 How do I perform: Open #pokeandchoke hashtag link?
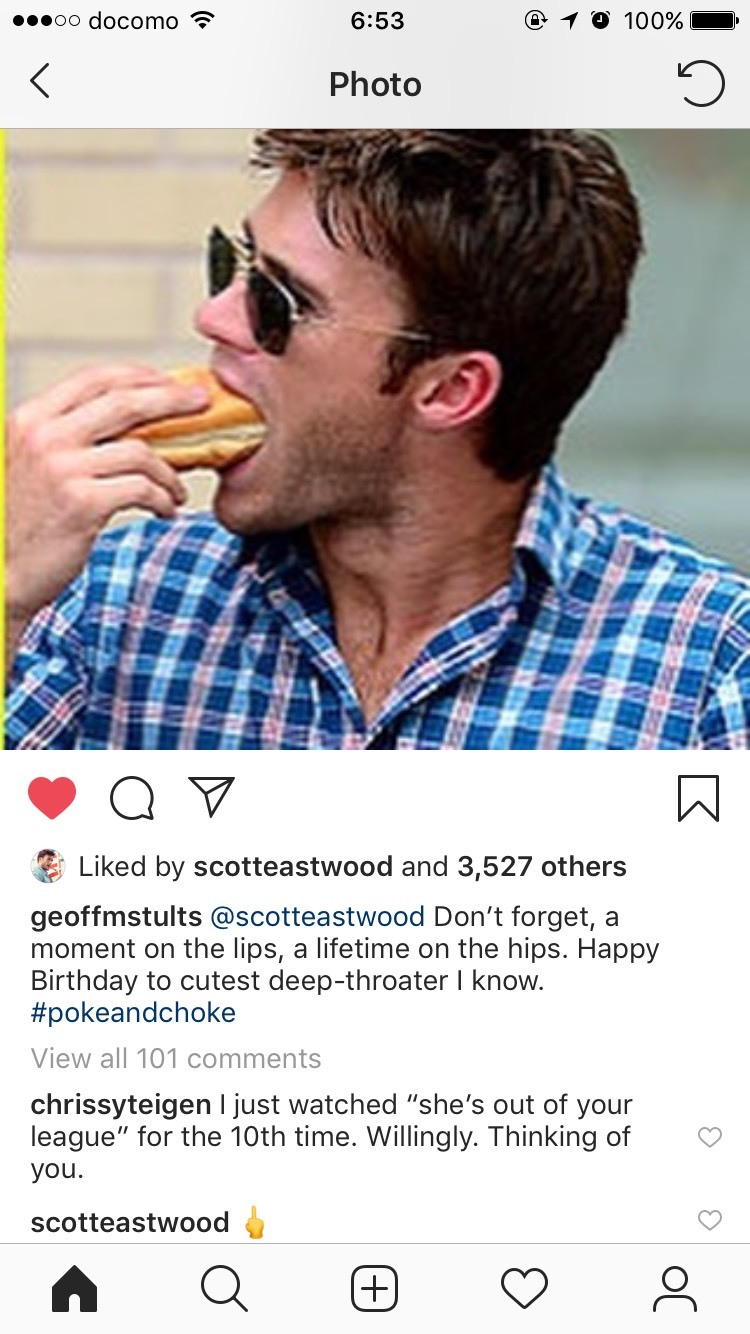pyautogui.click(x=133, y=1012)
